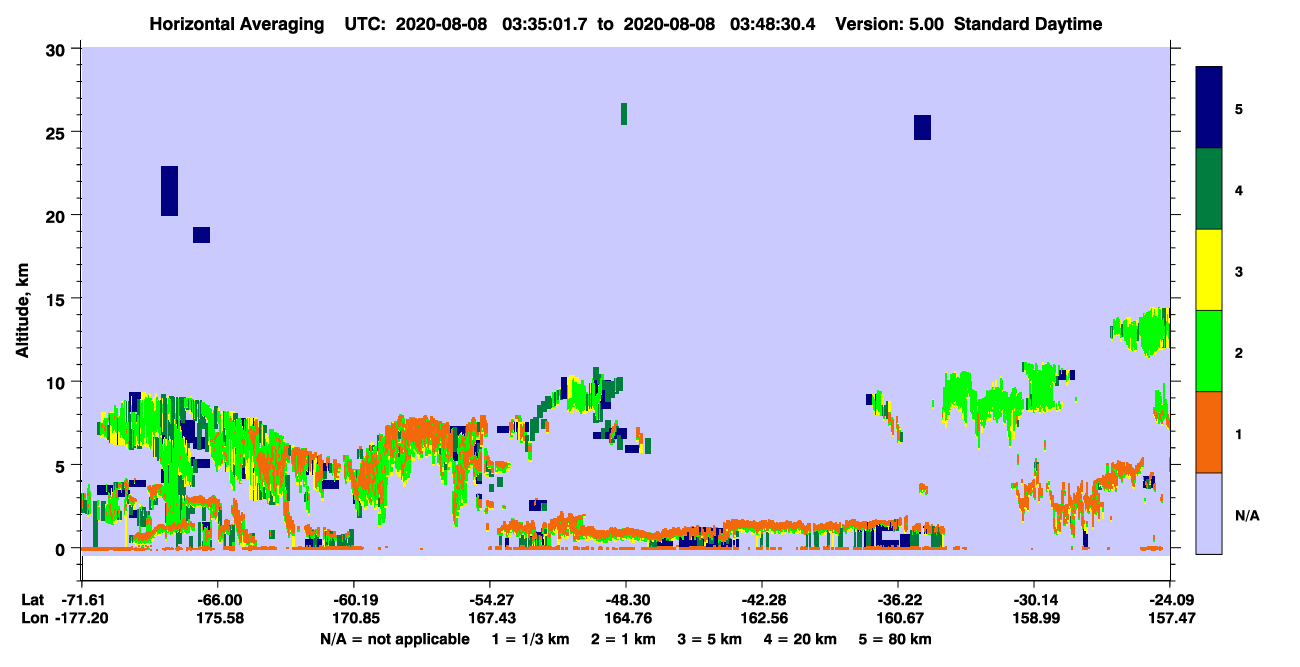Click the small dark green mark near 26 km
The image size is (1300, 667).
tap(624, 114)
